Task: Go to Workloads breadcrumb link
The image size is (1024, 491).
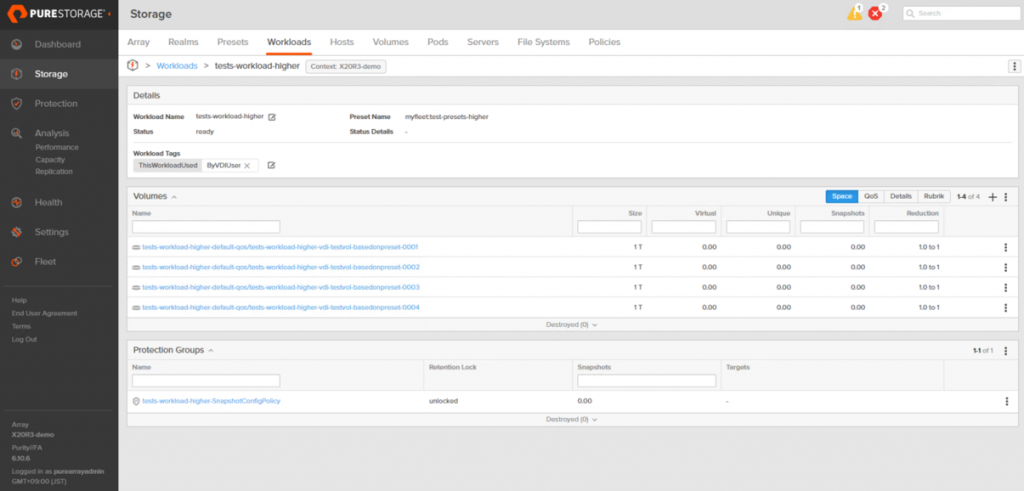Action: click(177, 66)
